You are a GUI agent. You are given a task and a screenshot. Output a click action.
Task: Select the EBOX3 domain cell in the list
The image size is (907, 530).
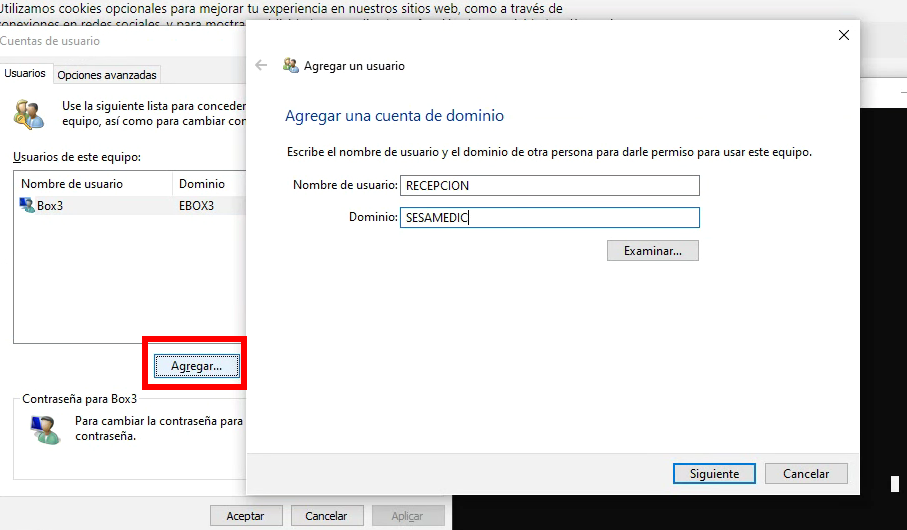[x=197, y=206]
